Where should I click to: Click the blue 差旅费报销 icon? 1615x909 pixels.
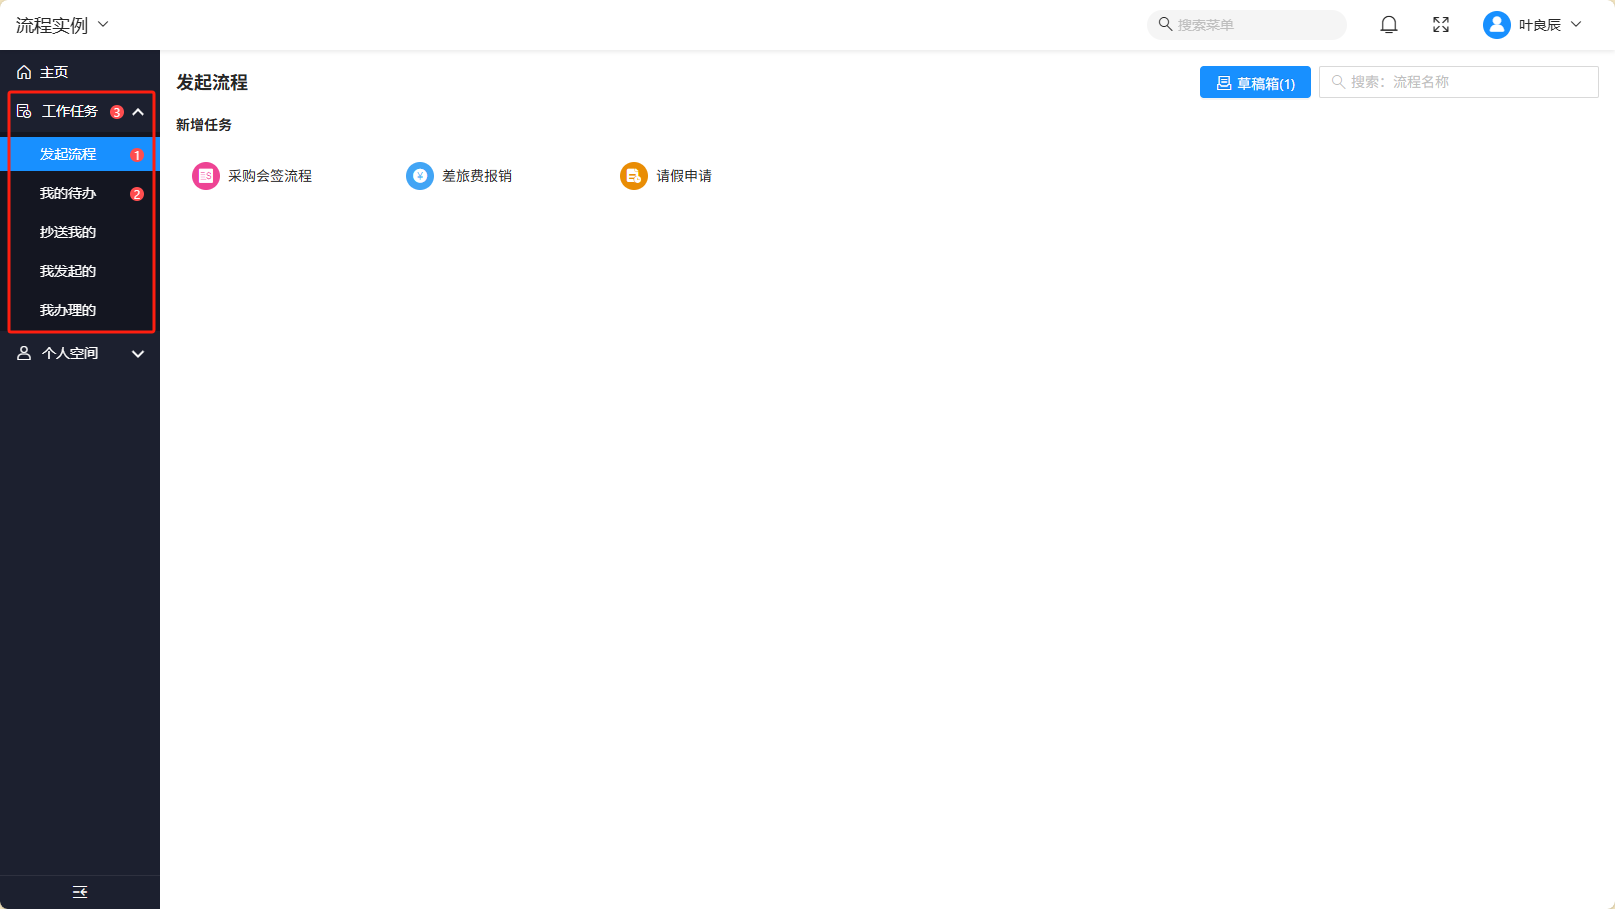pos(420,176)
